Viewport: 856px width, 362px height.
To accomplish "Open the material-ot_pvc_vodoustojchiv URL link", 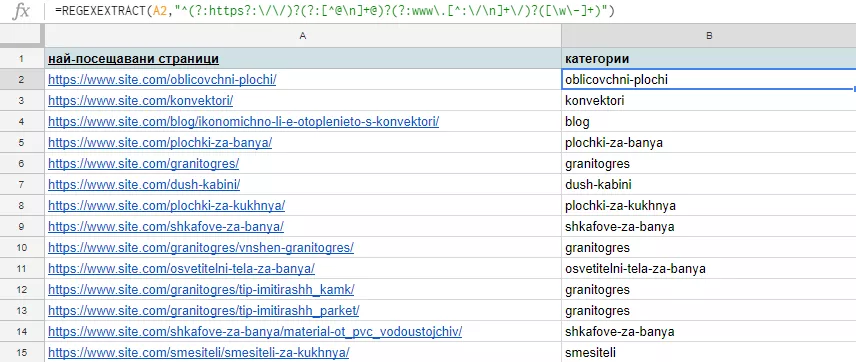I will (255, 331).
